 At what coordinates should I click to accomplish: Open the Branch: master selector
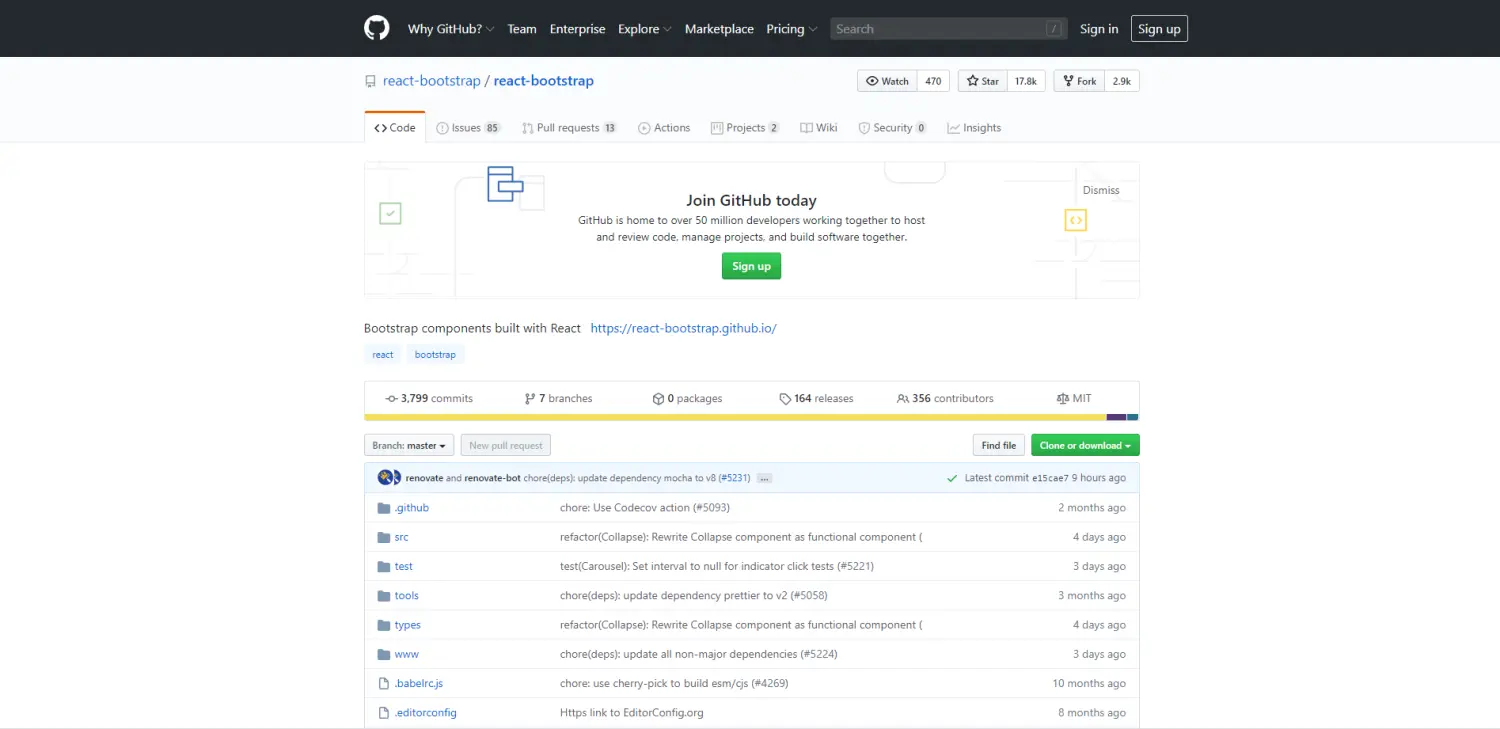point(410,446)
